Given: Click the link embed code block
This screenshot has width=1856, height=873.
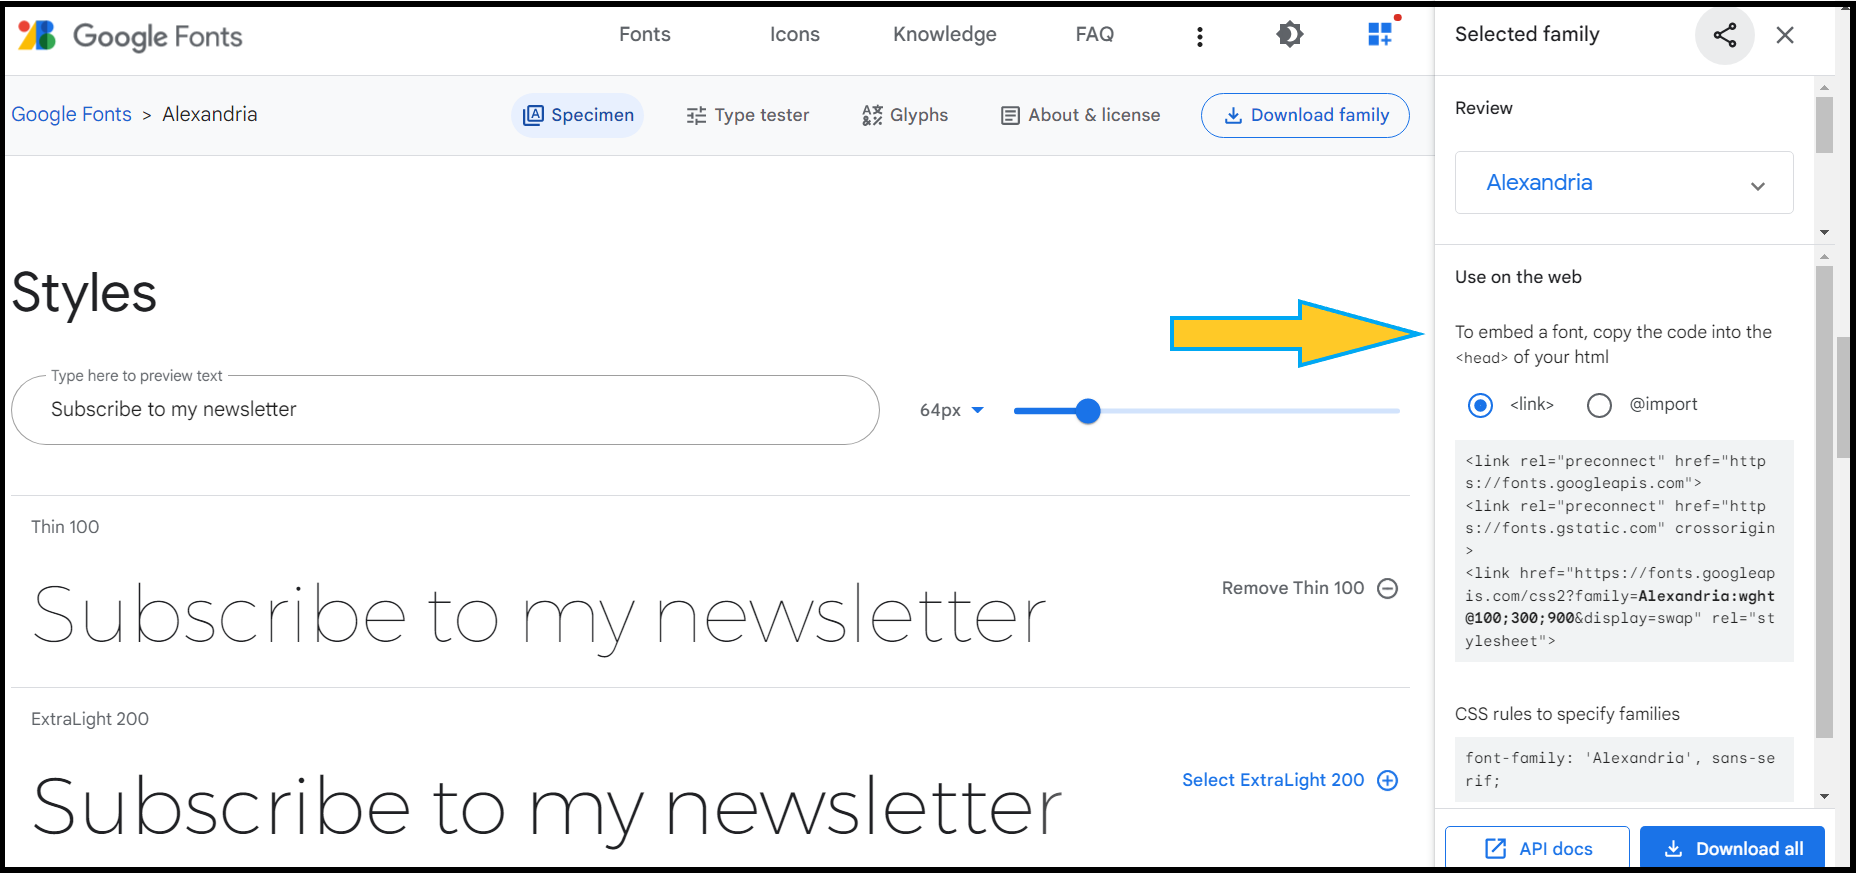Looking at the screenshot, I should (x=1624, y=551).
